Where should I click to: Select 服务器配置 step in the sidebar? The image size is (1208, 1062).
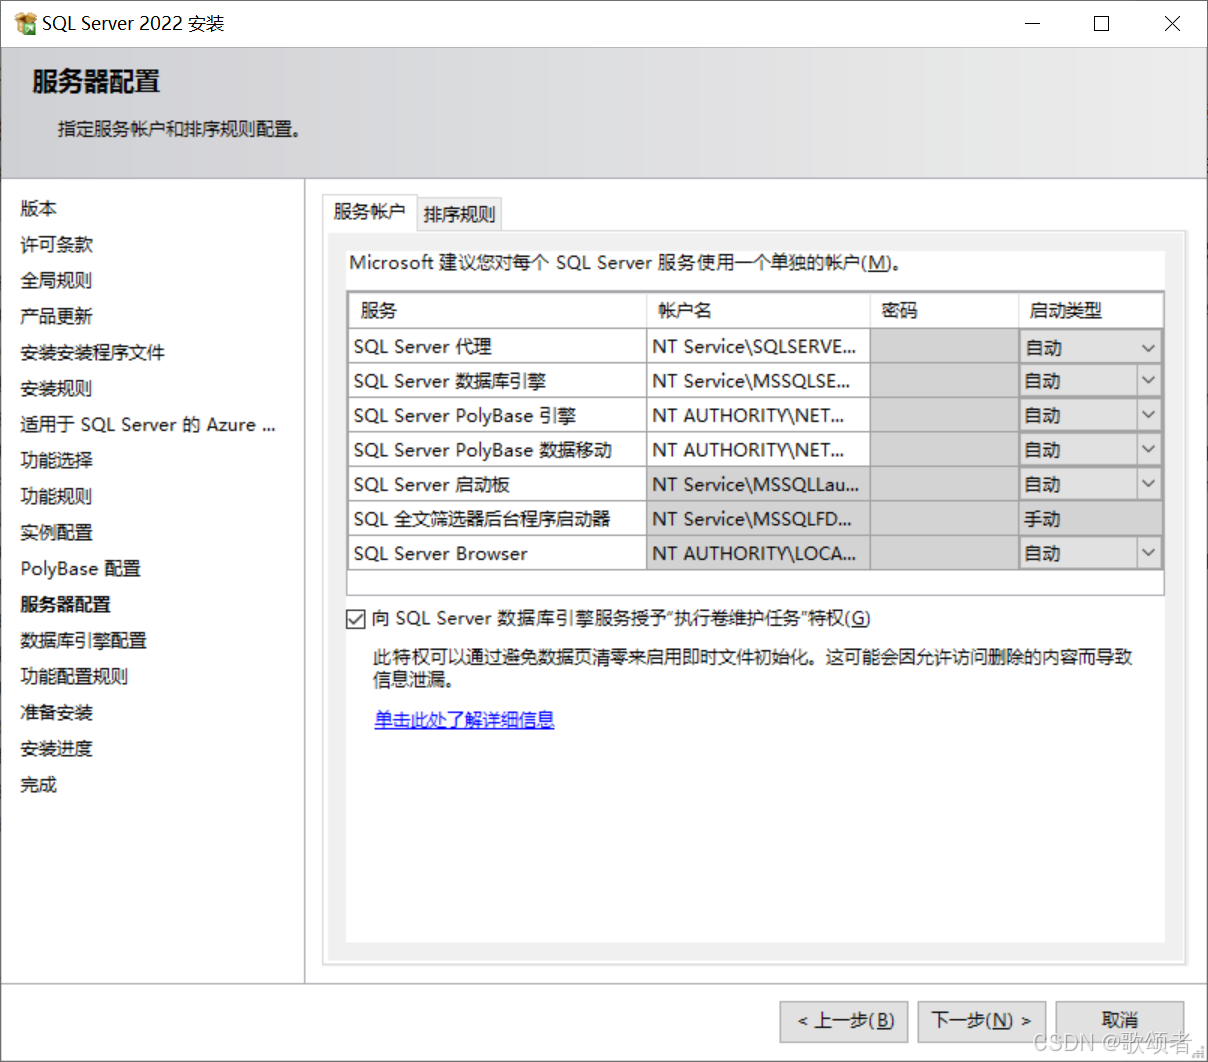tap(66, 605)
